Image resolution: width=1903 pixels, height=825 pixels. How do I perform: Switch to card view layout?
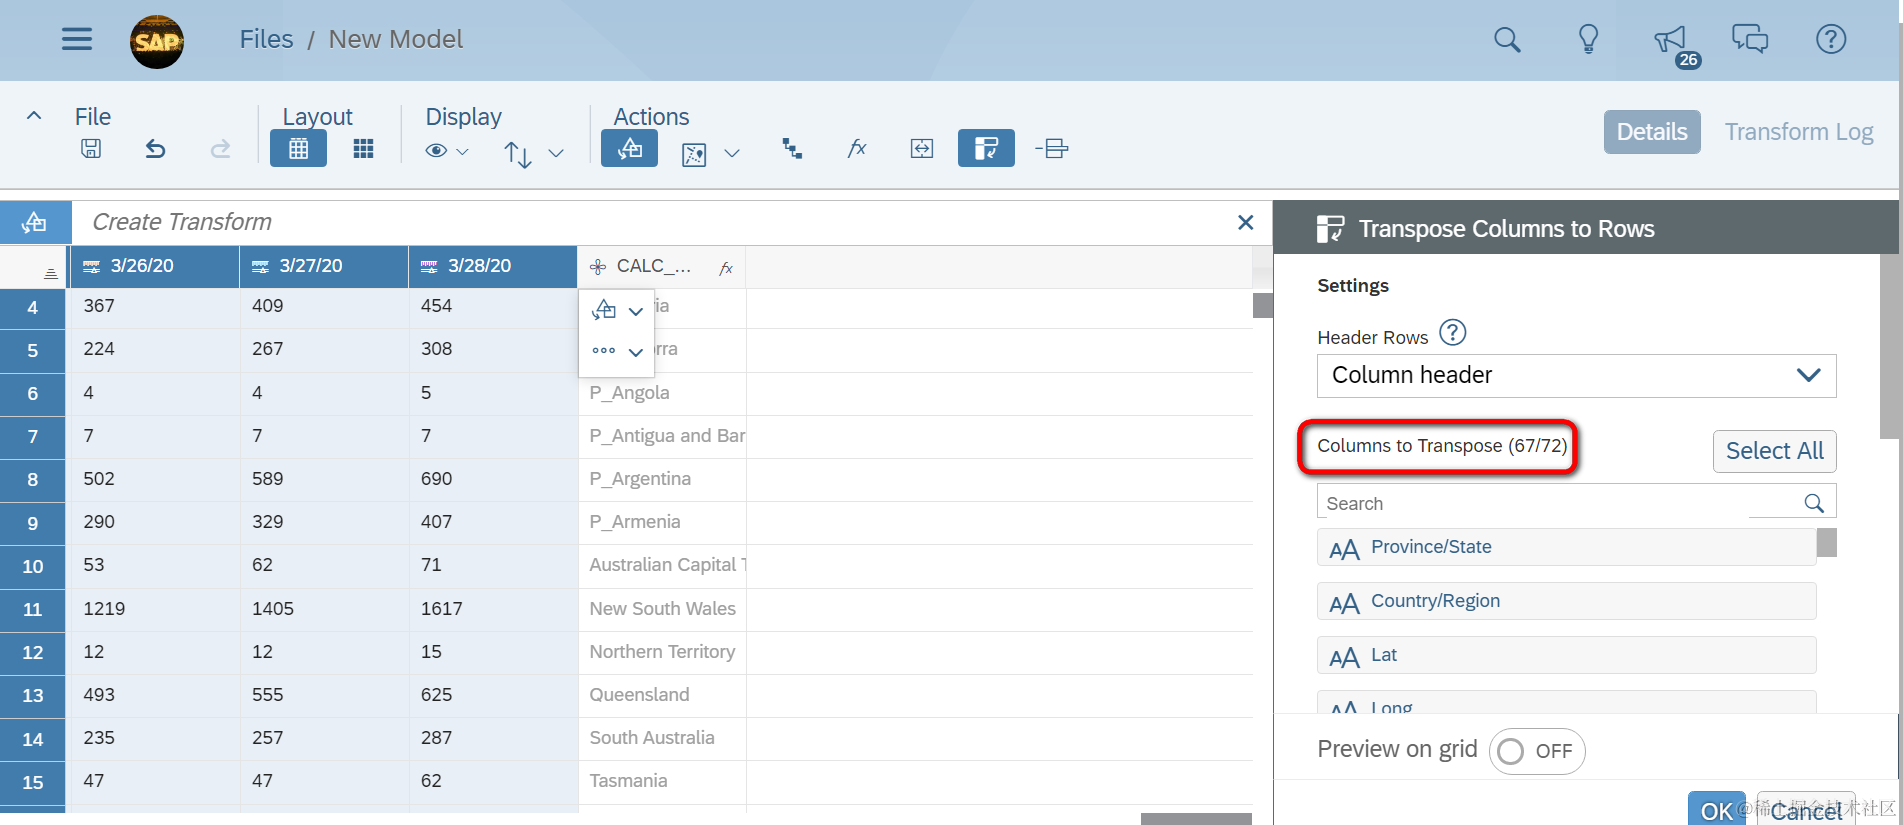click(x=363, y=149)
